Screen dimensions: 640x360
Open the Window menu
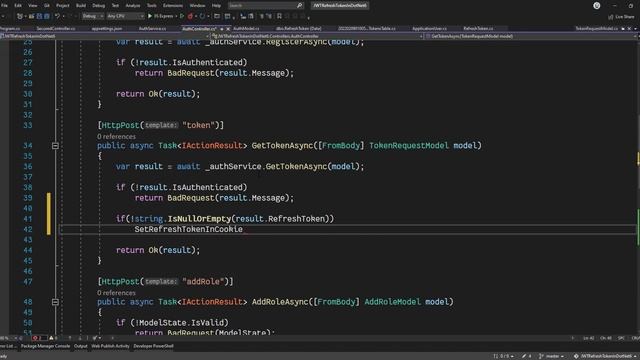coord(197,6)
